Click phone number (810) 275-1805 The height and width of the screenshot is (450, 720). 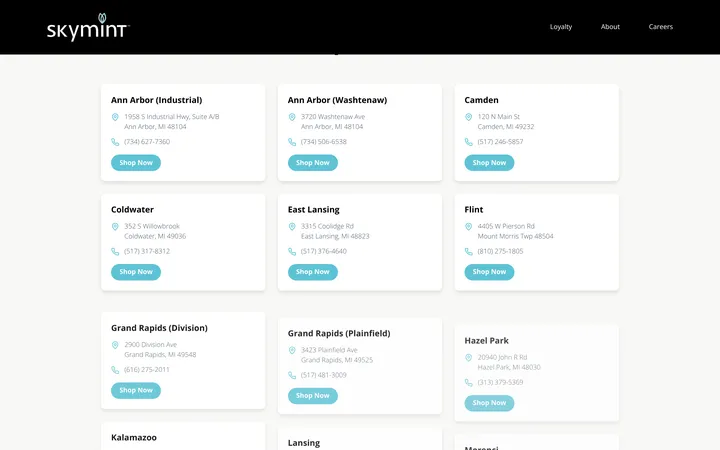point(500,252)
